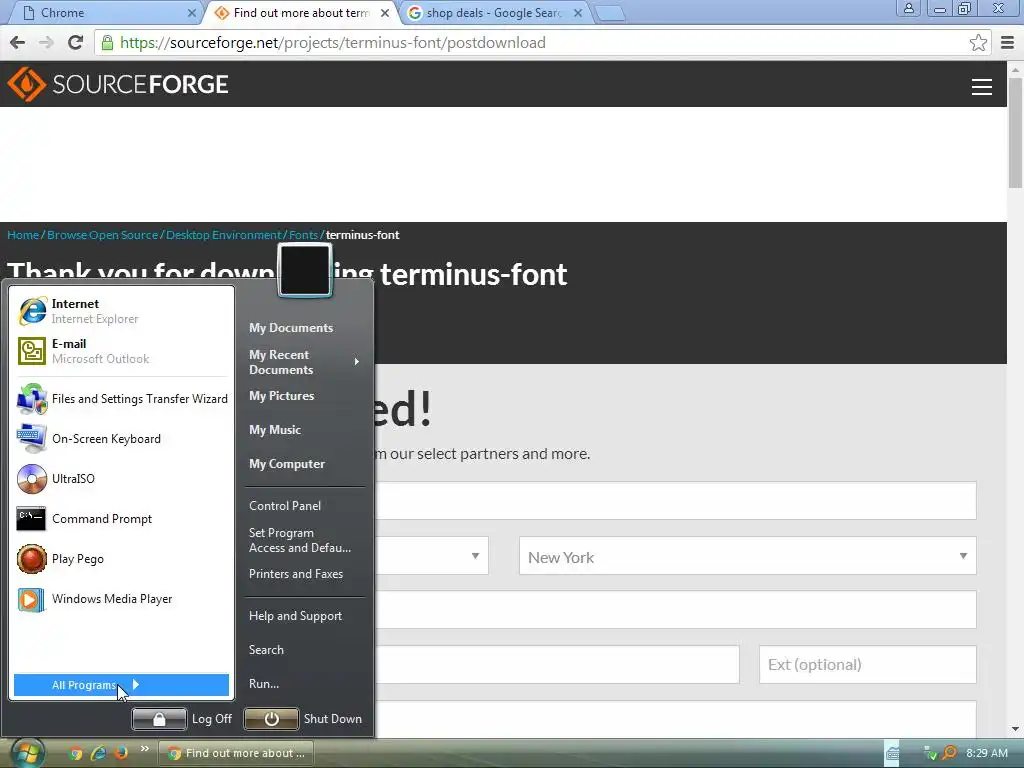Click Chrome user profile icon
Image resolution: width=1024 pixels, height=768 pixels.
click(908, 8)
